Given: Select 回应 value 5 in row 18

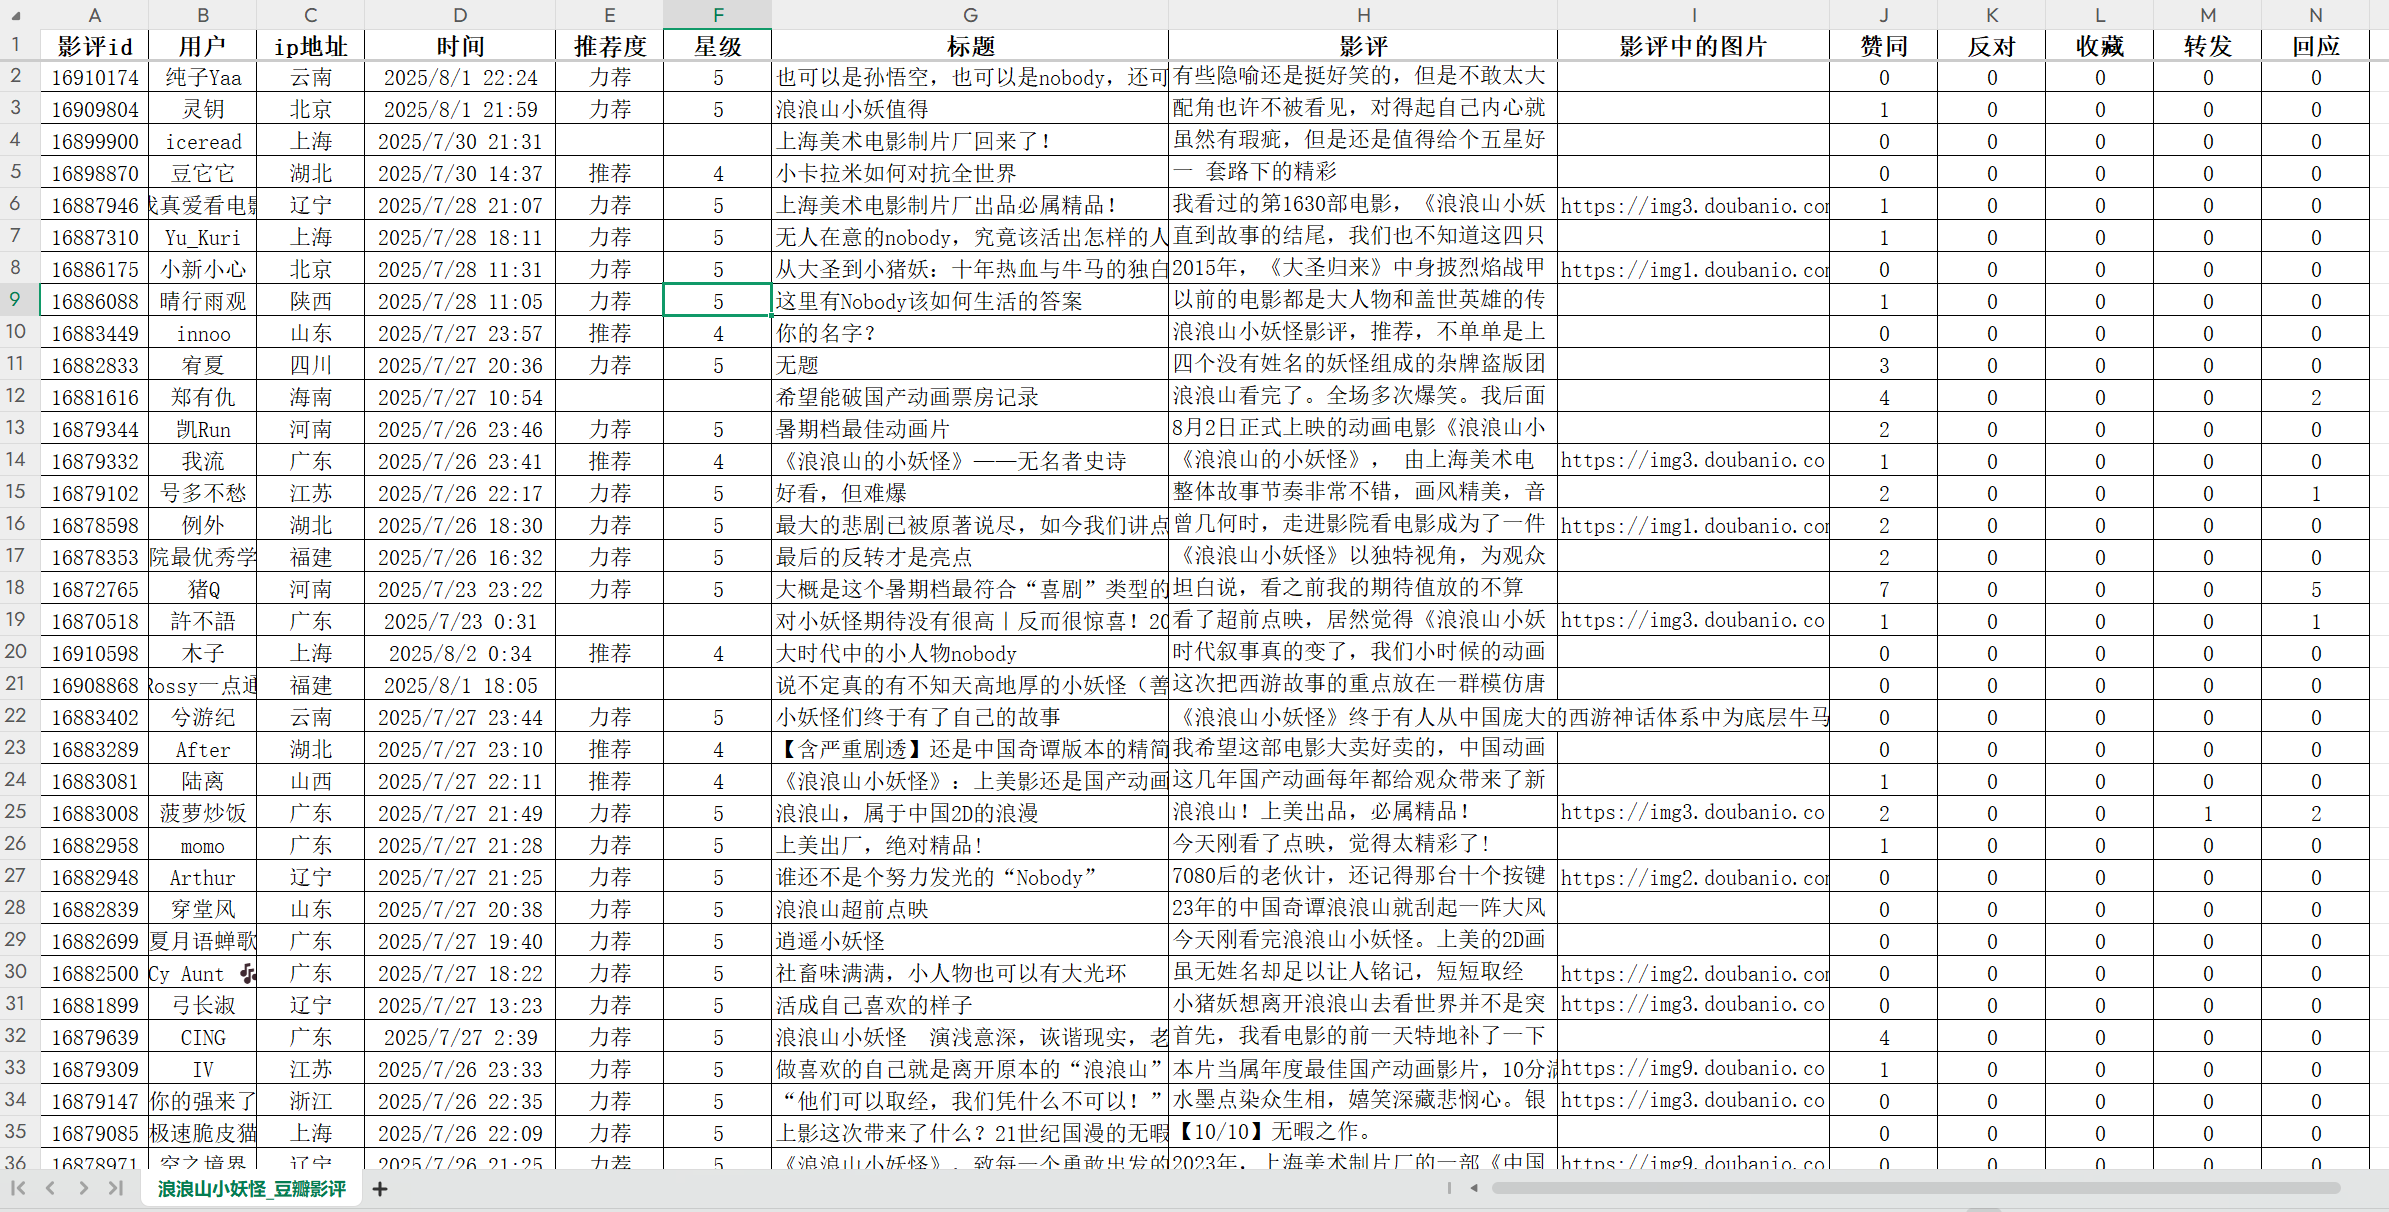Looking at the screenshot, I should coord(2315,589).
